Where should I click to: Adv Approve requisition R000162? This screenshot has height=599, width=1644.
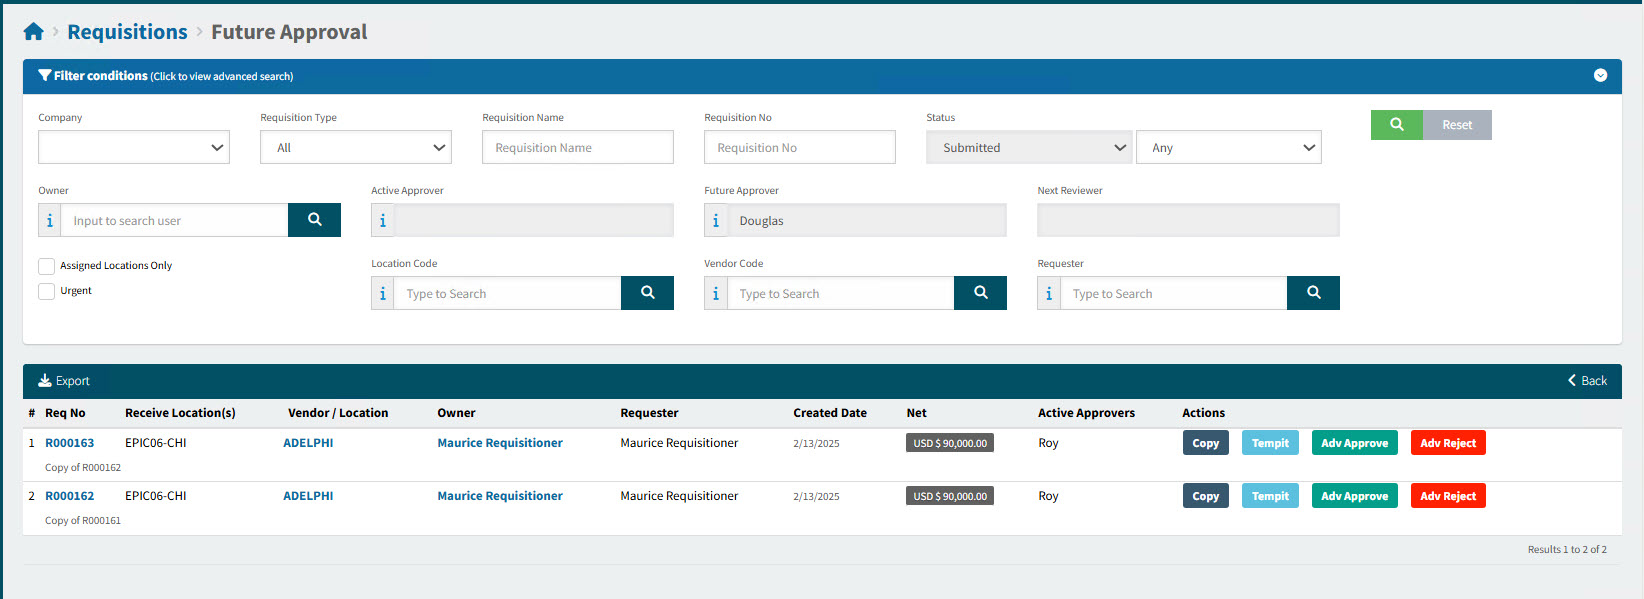(x=1355, y=496)
